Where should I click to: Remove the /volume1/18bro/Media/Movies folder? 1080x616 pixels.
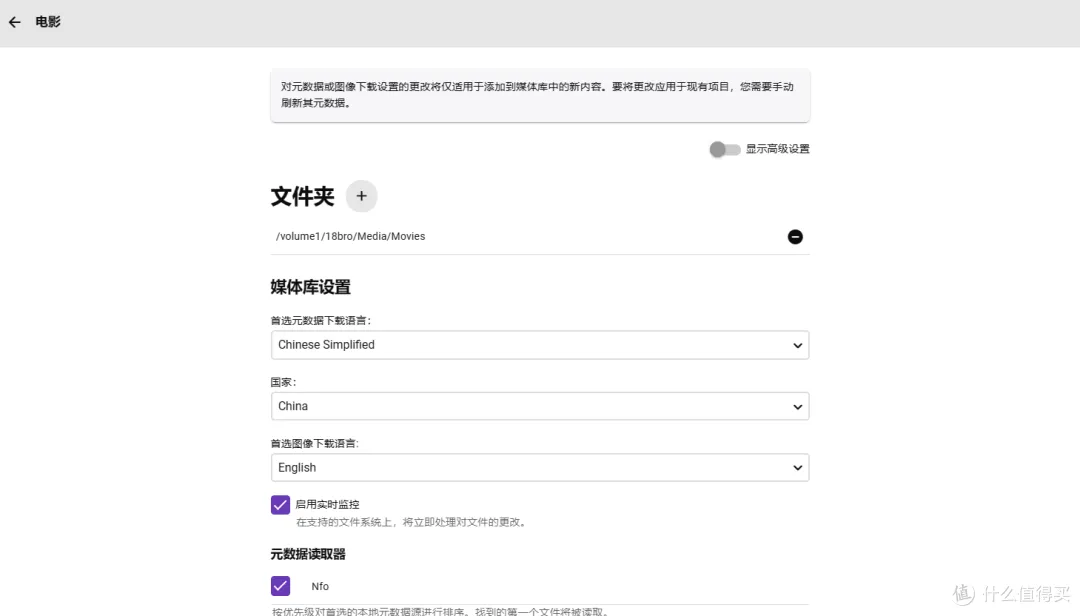pyautogui.click(x=795, y=237)
